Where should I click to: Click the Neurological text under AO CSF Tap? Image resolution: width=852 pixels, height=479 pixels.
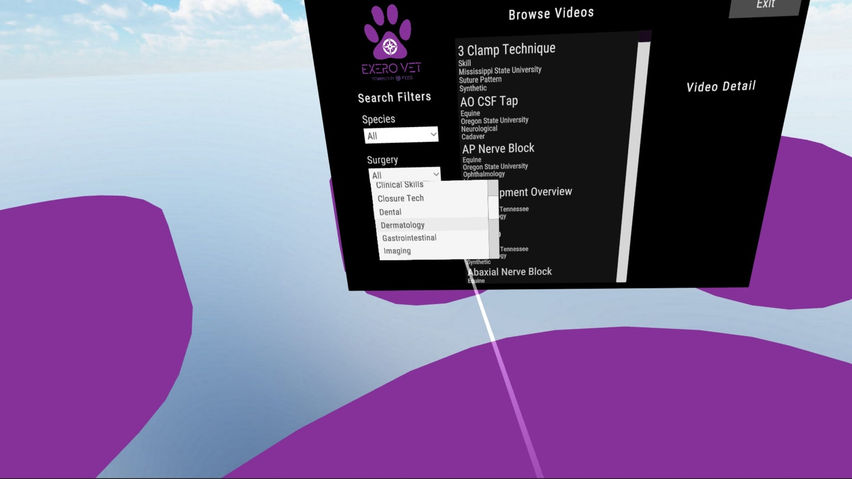[479, 129]
